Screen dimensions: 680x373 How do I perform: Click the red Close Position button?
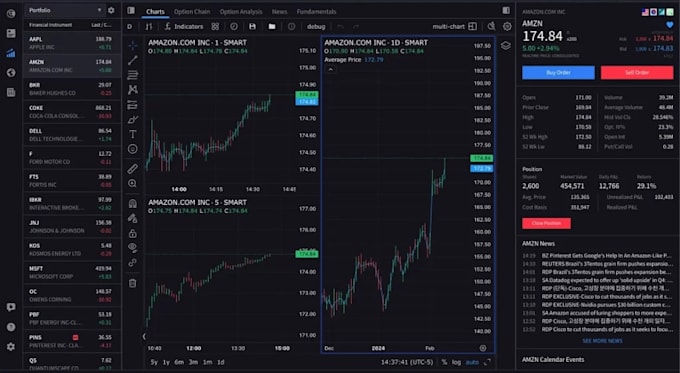546,223
